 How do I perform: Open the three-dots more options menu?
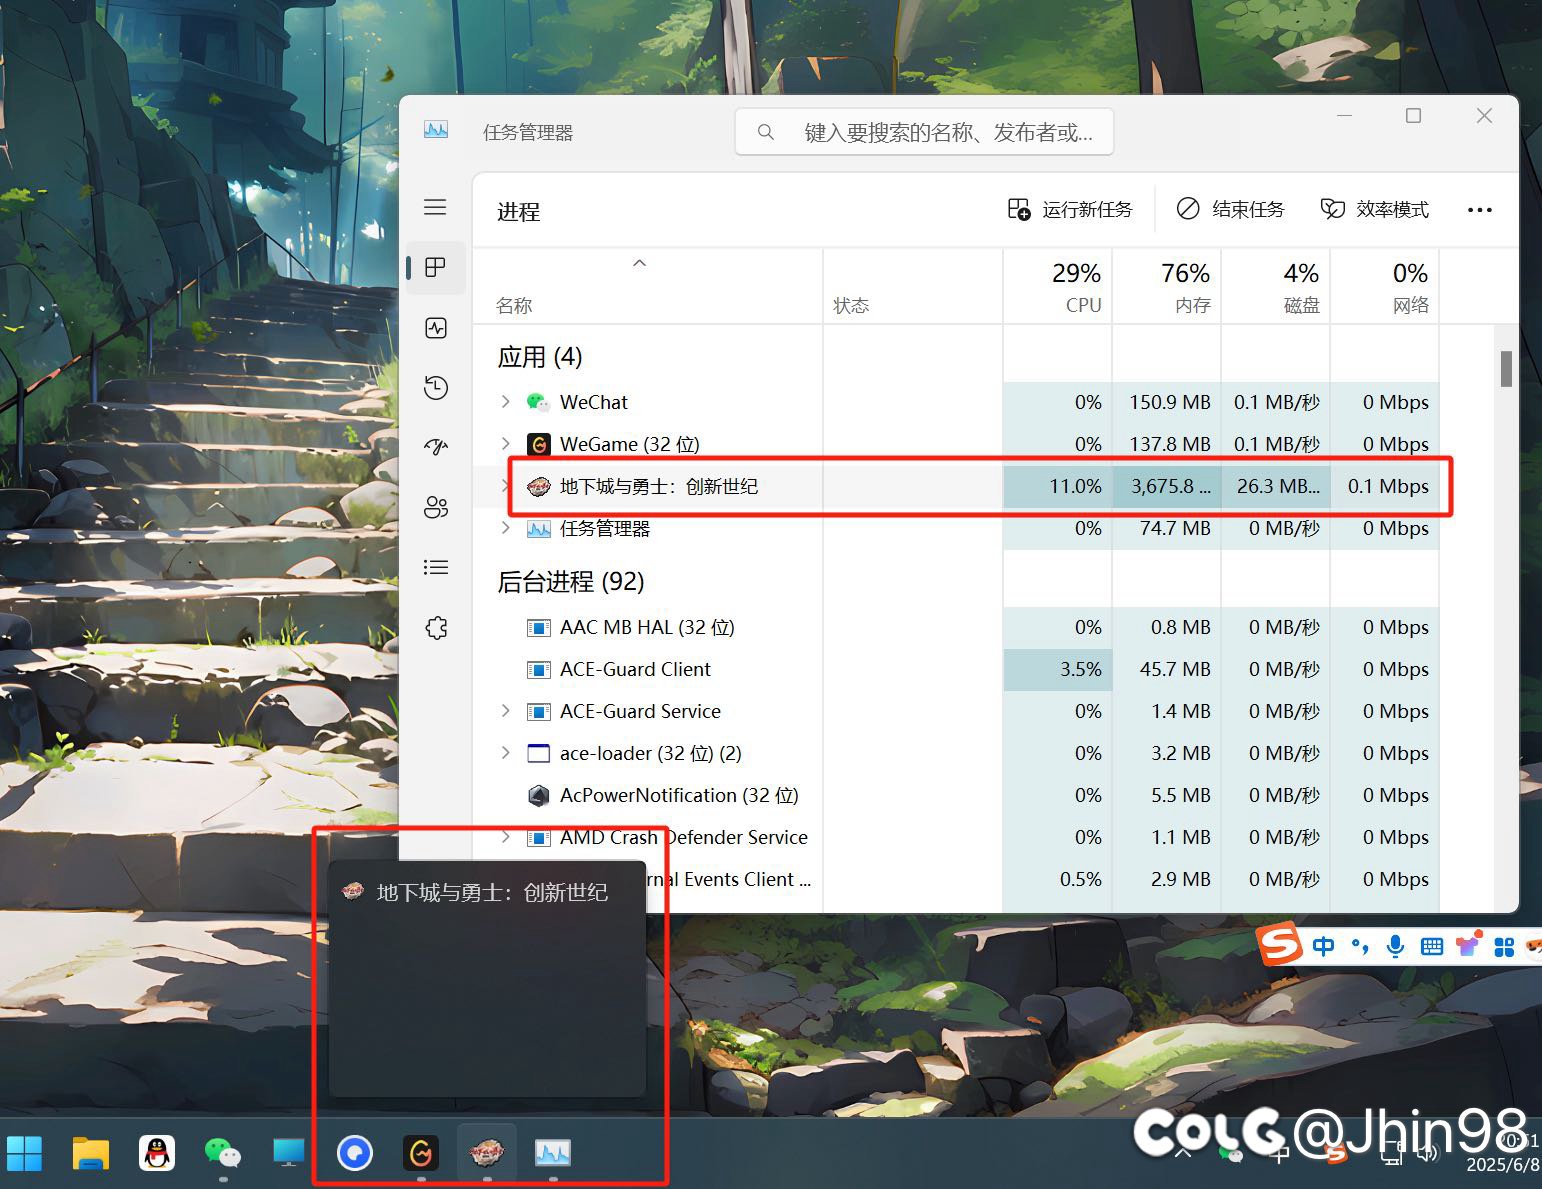pos(1480,210)
